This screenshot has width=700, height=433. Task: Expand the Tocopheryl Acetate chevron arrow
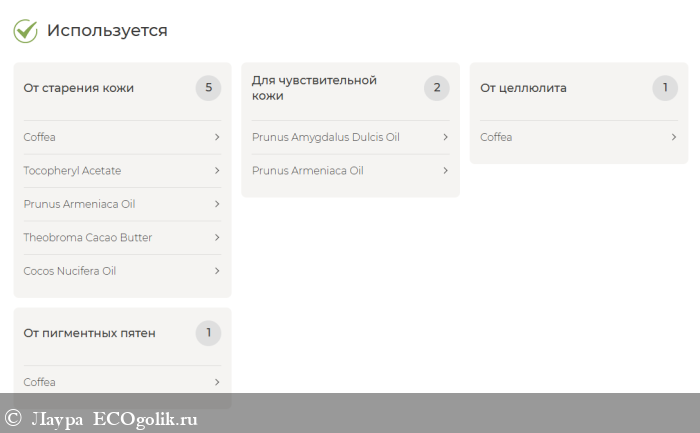[217, 171]
